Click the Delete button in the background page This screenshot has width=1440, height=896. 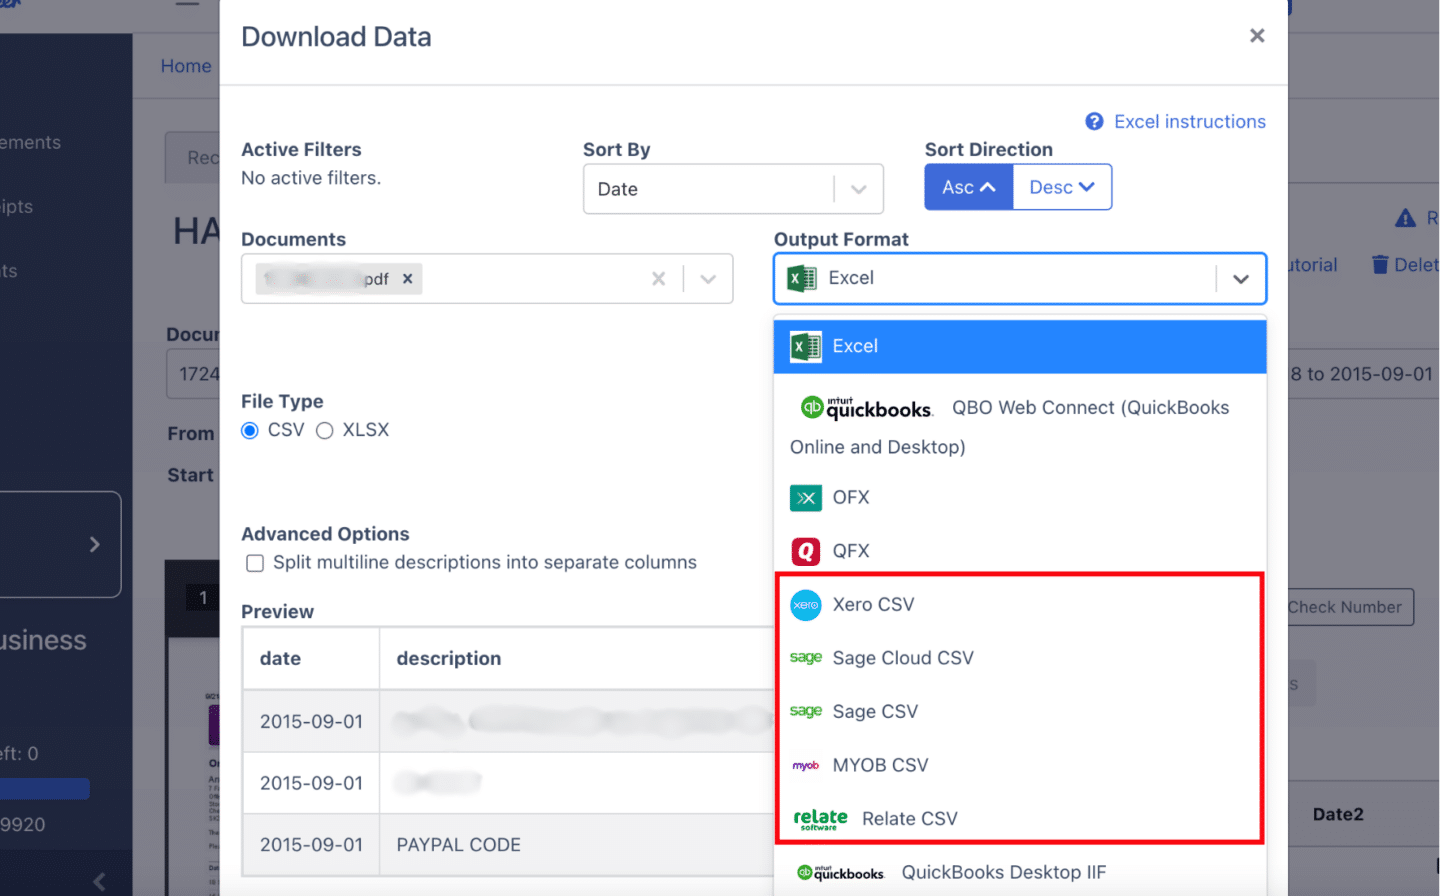tap(1405, 264)
